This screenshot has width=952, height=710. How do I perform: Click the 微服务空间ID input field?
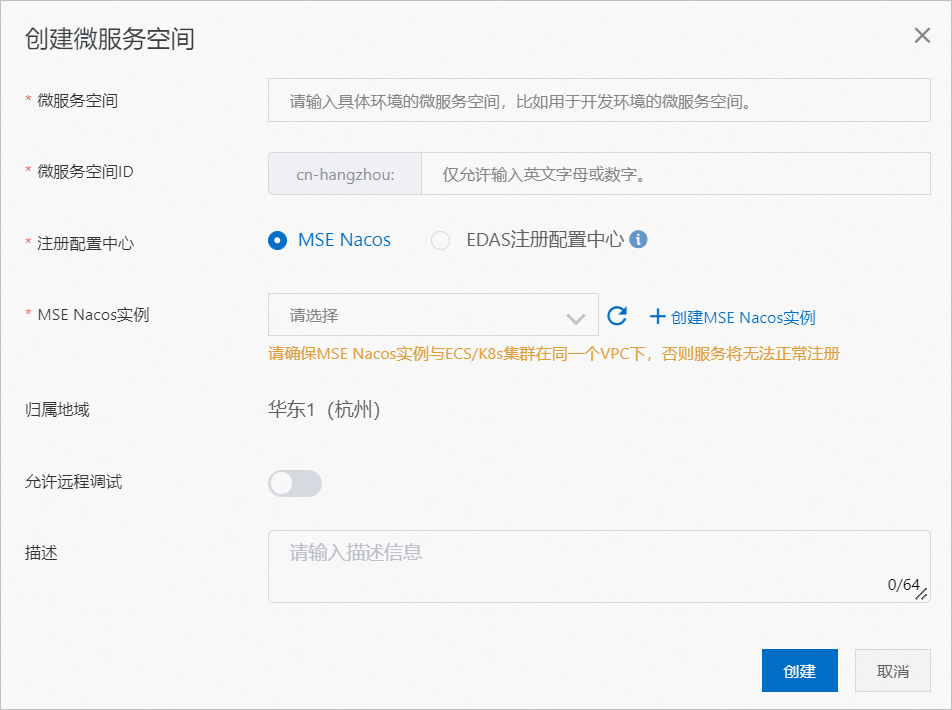[676, 174]
